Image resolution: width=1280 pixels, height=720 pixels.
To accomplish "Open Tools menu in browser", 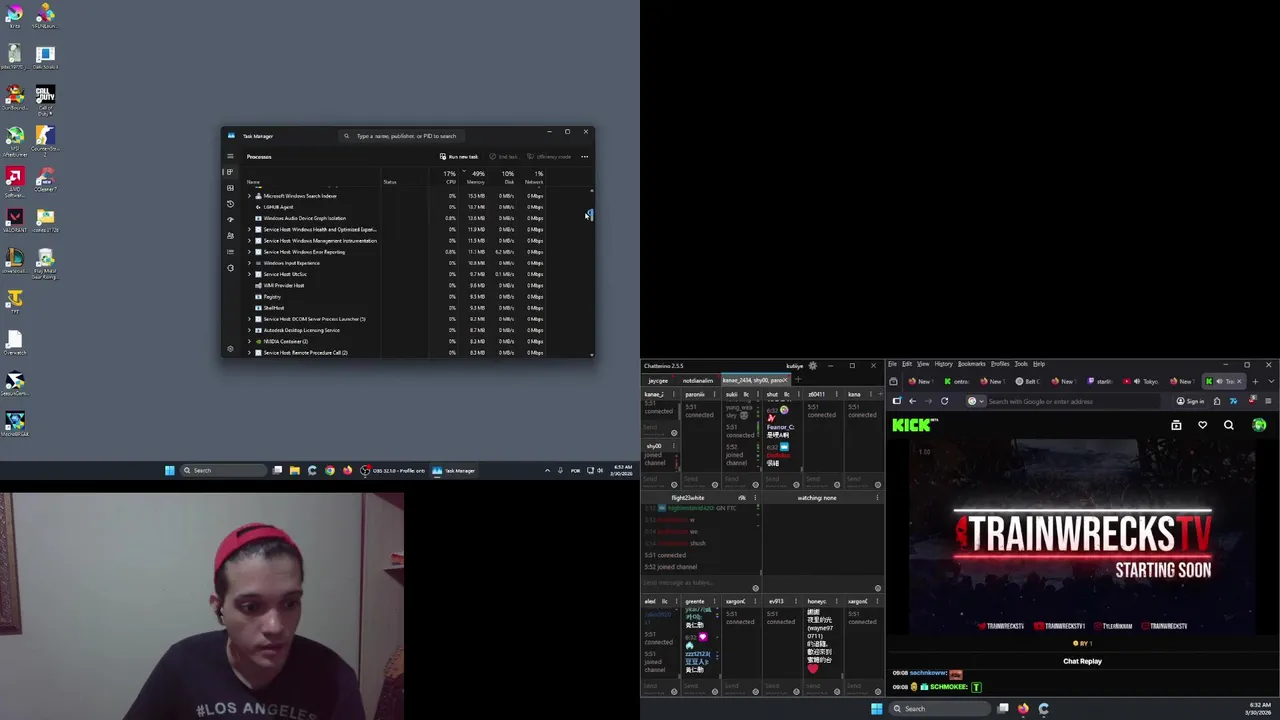I will 1021,364.
